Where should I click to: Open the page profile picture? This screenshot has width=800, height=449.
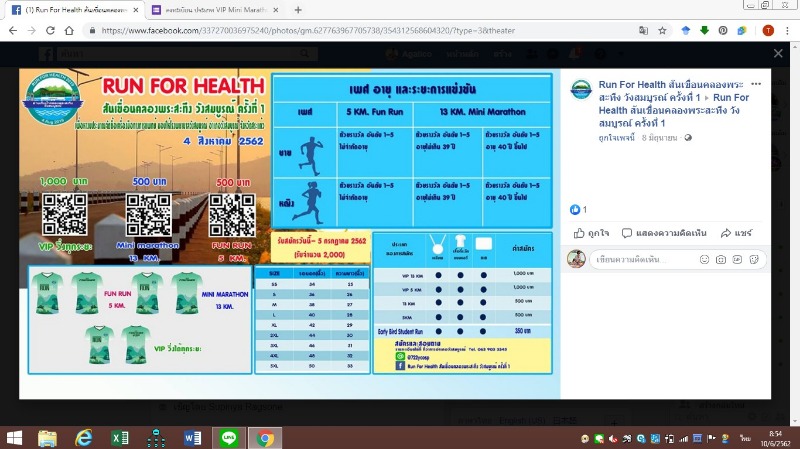pyautogui.click(x=581, y=90)
